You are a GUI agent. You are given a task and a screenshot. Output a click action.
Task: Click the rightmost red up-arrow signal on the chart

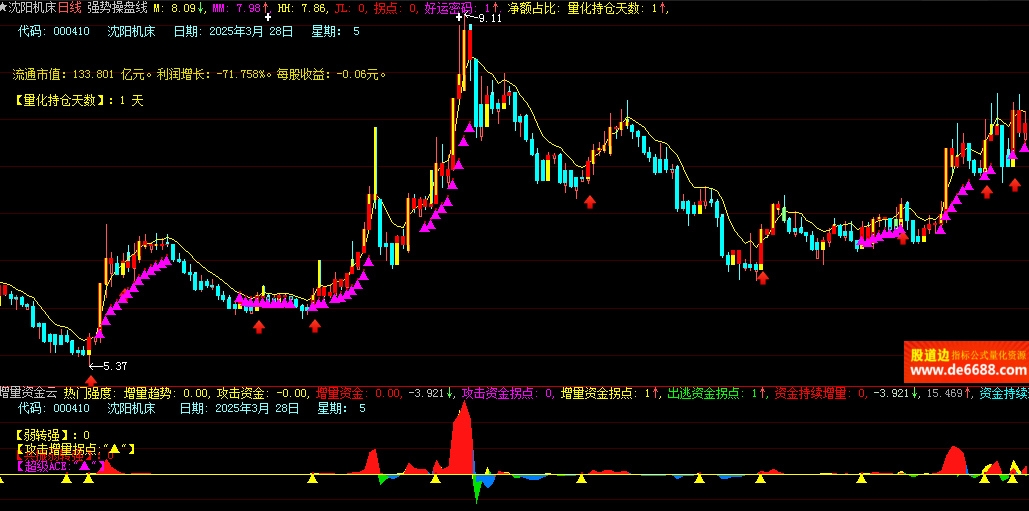(x=1015, y=186)
